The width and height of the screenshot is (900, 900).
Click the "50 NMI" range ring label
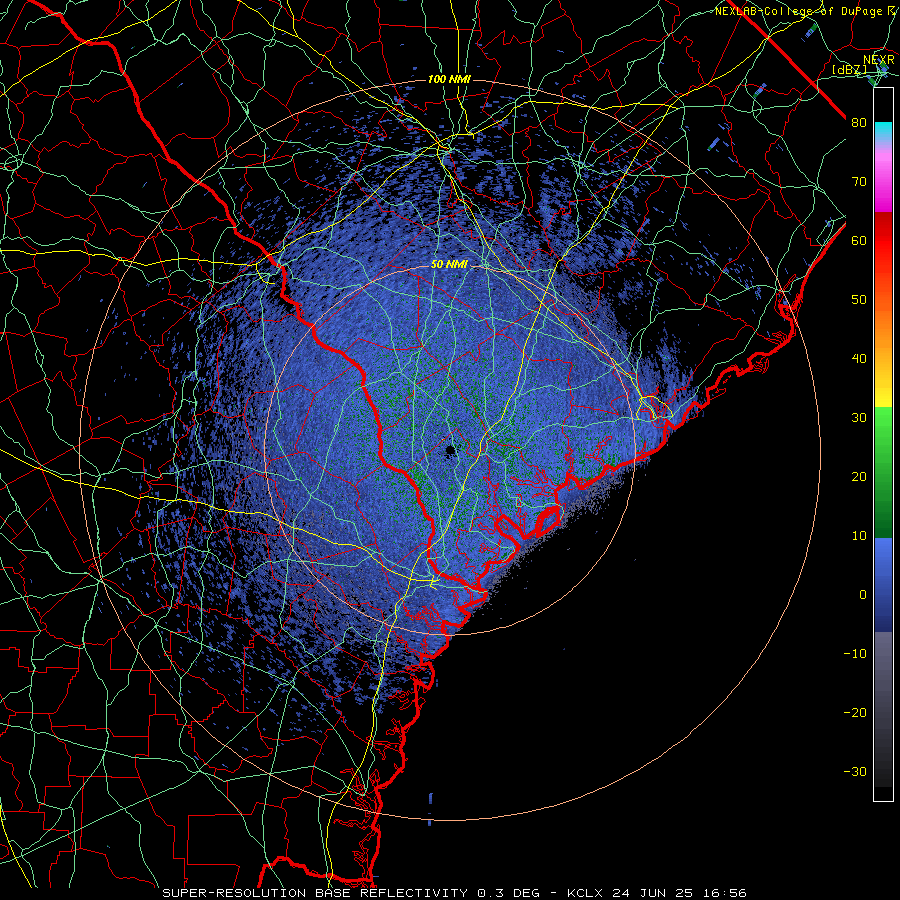coord(449,264)
